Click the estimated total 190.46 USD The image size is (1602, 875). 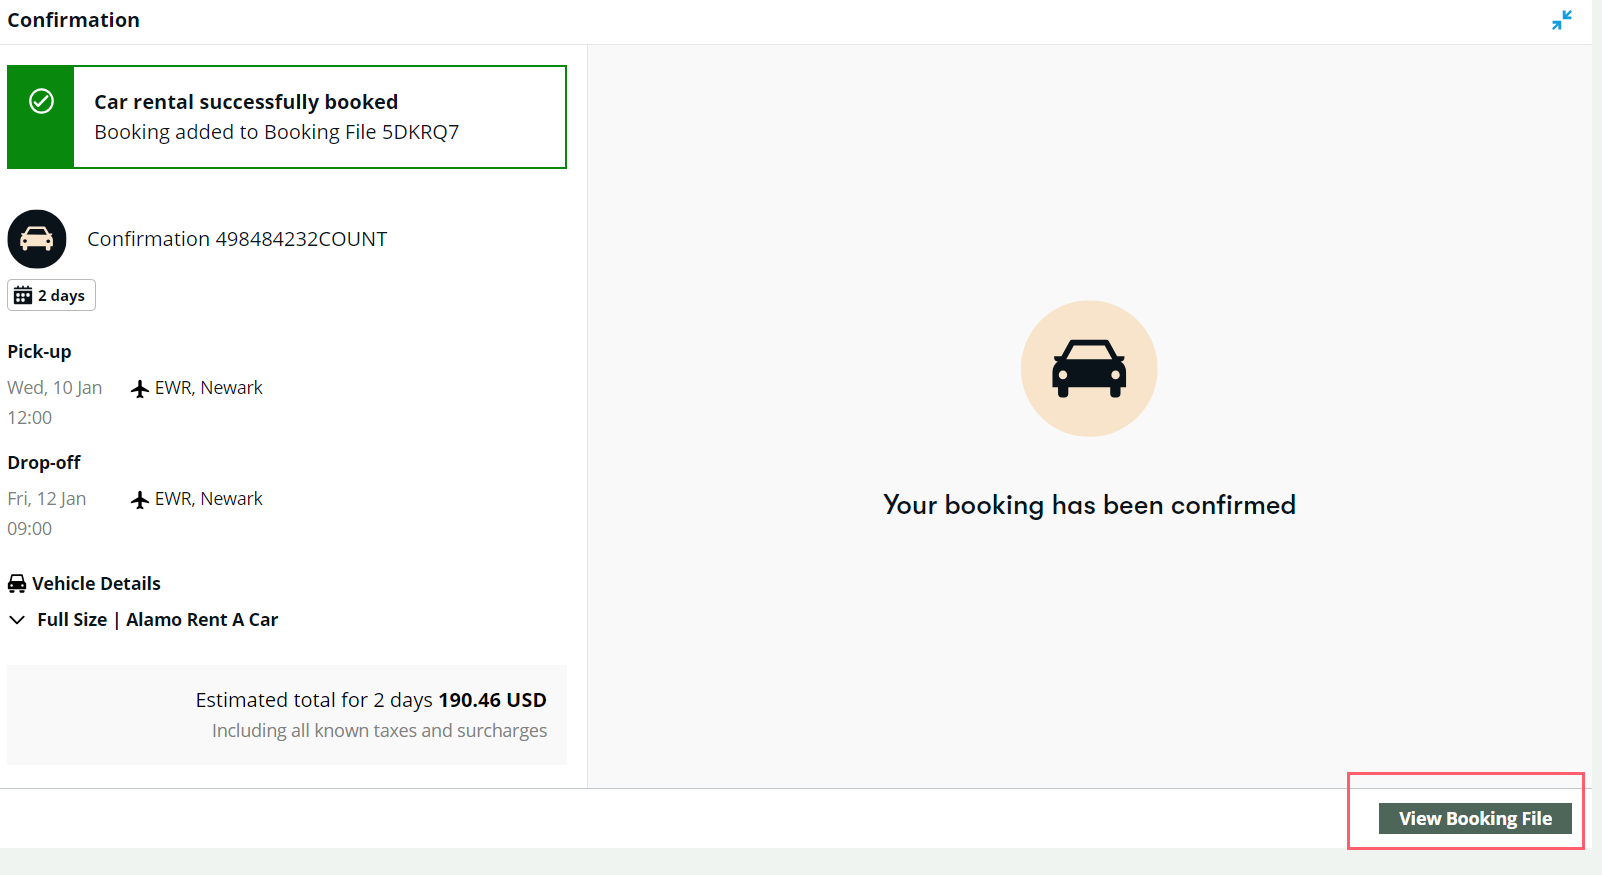pyautogui.click(x=492, y=700)
